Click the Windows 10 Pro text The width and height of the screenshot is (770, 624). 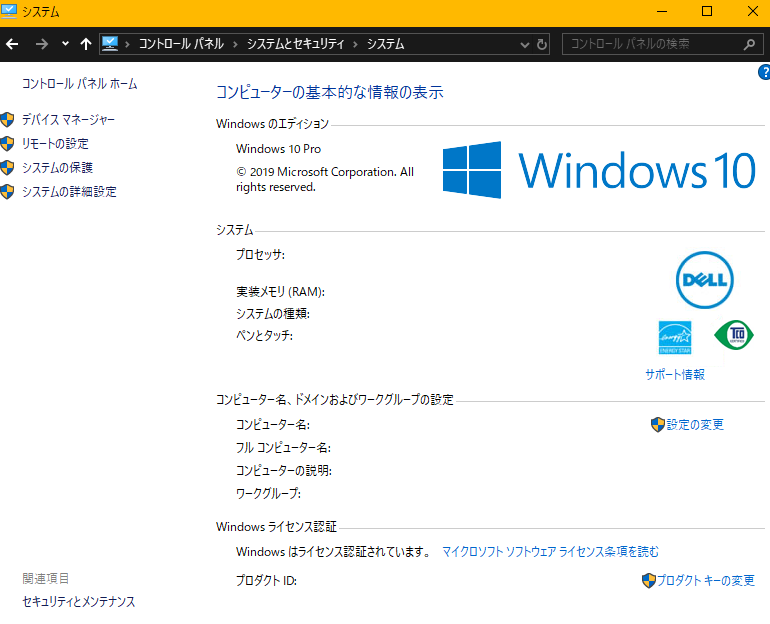pos(278,149)
